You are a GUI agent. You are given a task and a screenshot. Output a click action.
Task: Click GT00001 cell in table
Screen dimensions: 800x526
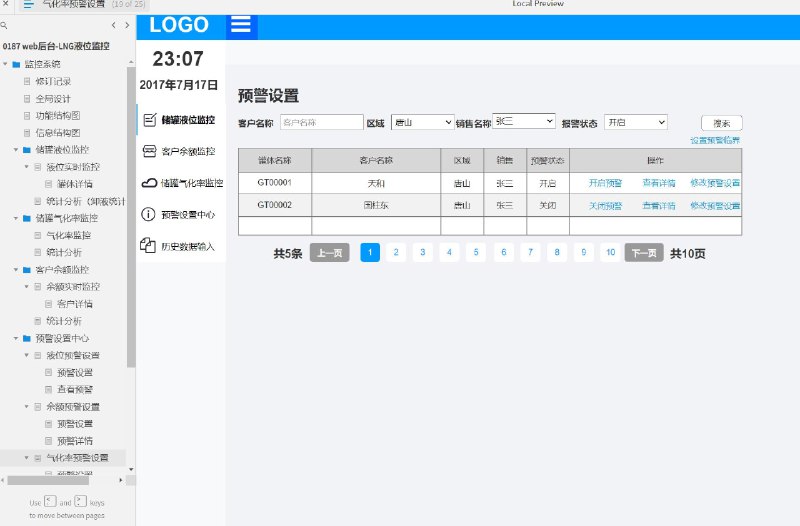point(274,183)
